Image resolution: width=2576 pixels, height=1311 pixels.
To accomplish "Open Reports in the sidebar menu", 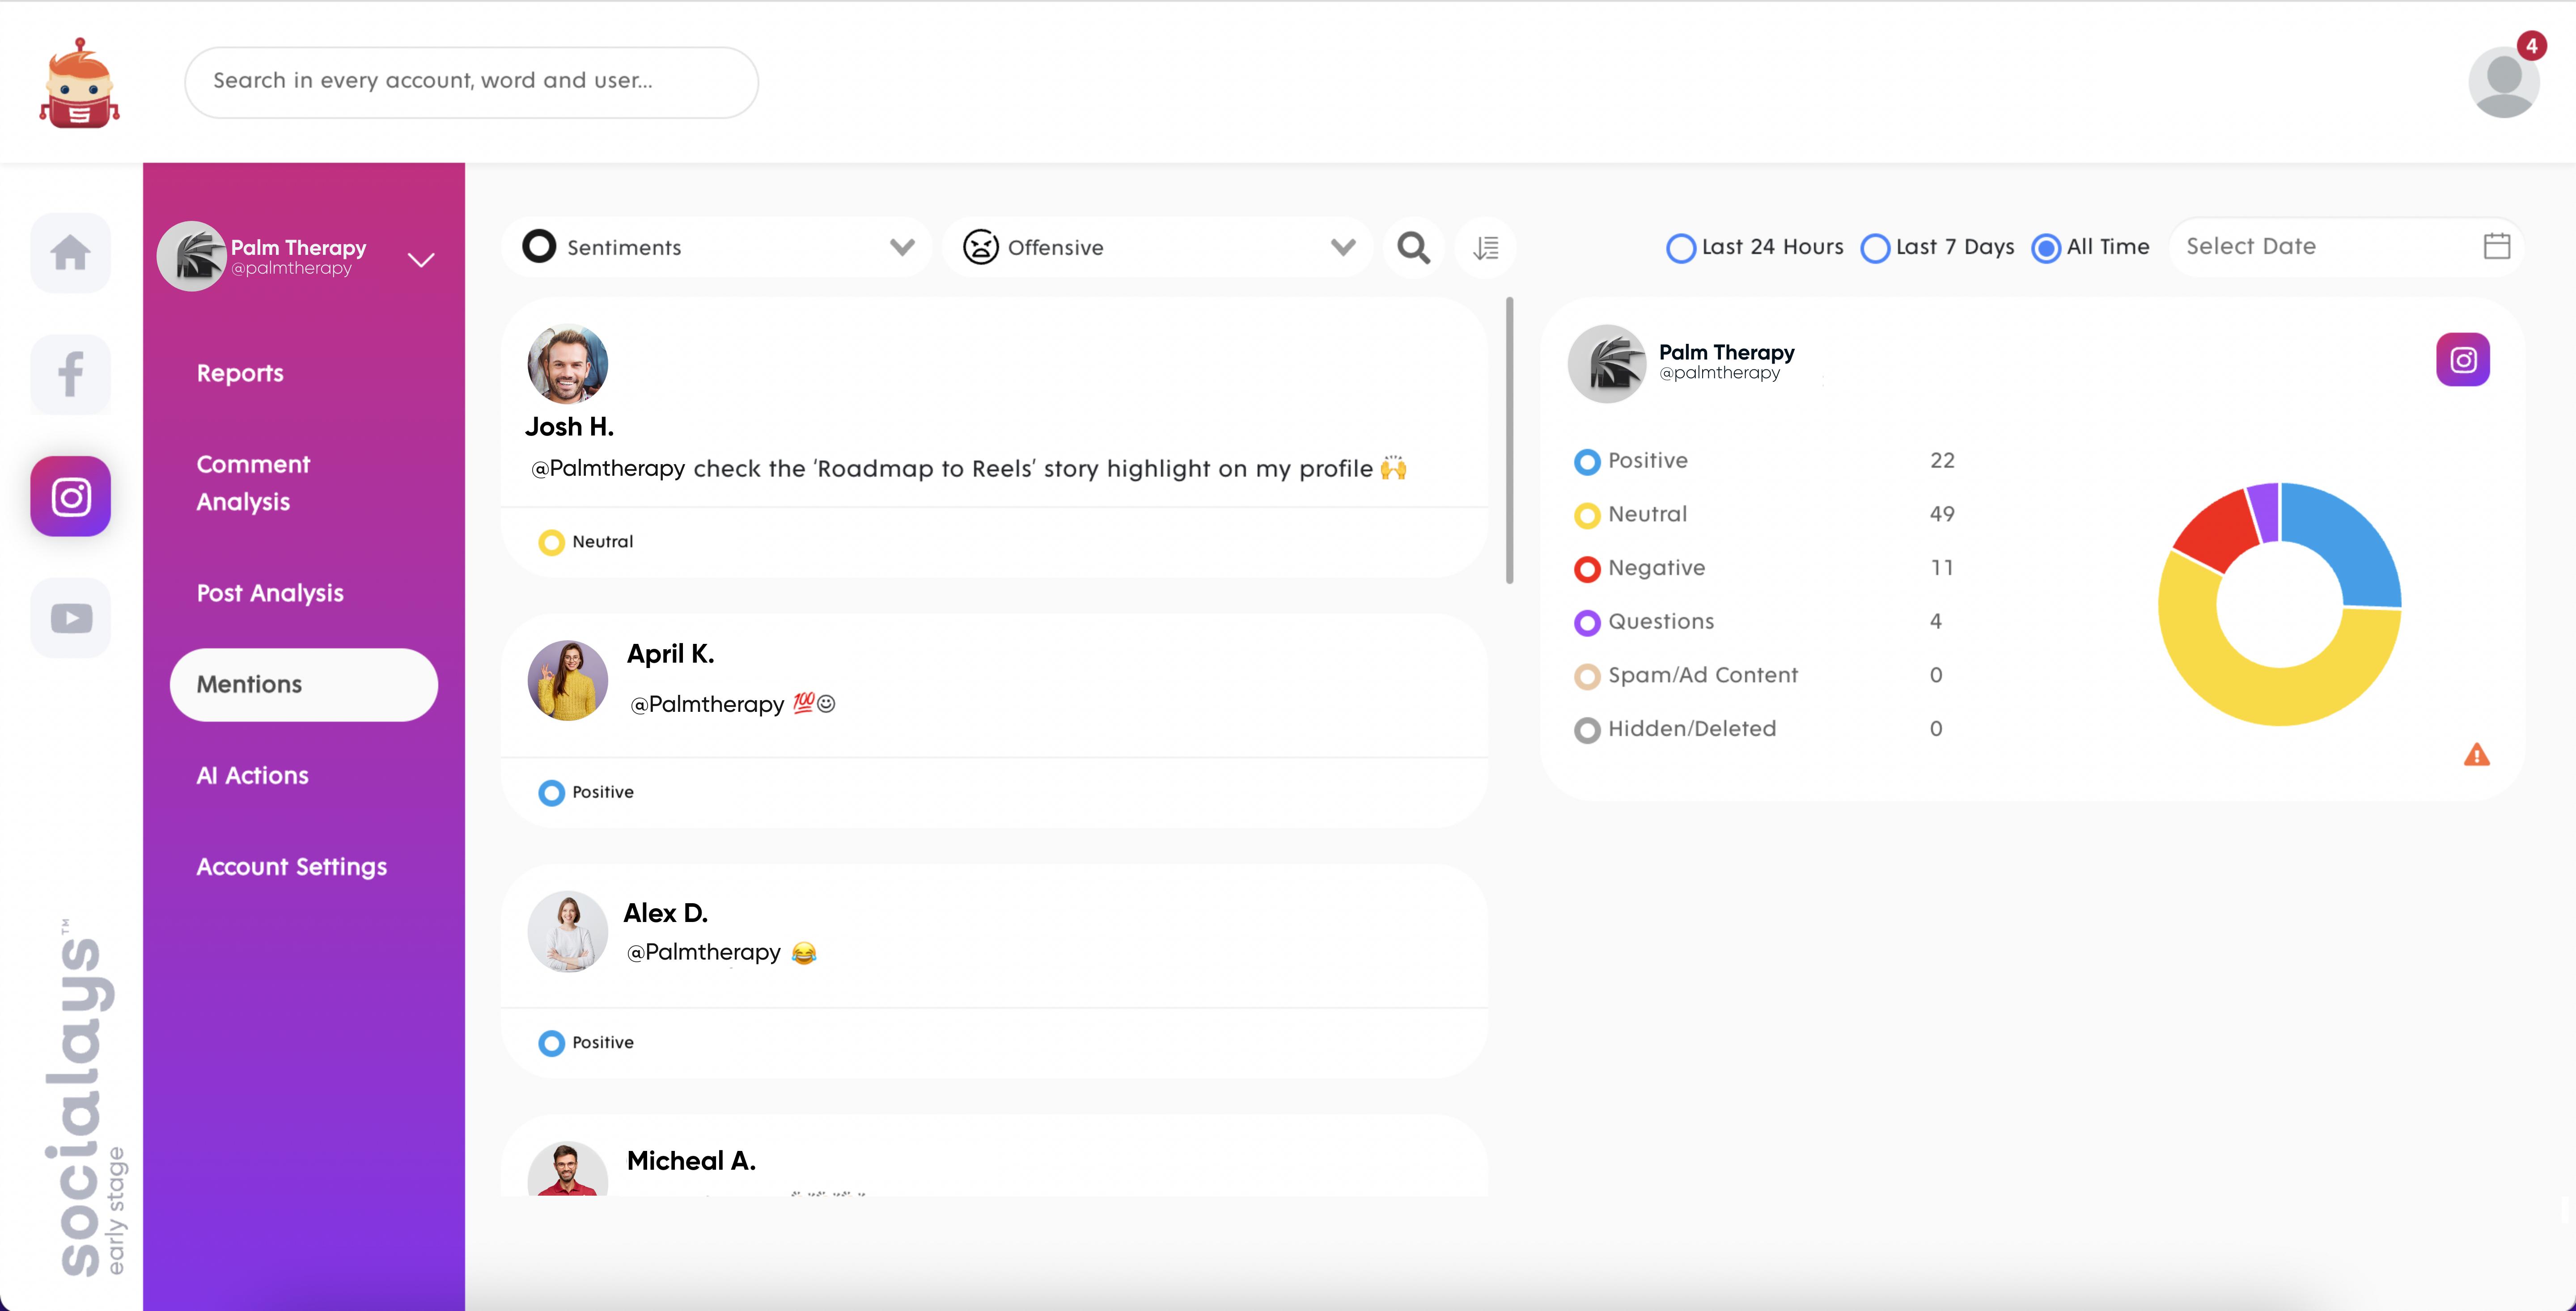I will (240, 373).
